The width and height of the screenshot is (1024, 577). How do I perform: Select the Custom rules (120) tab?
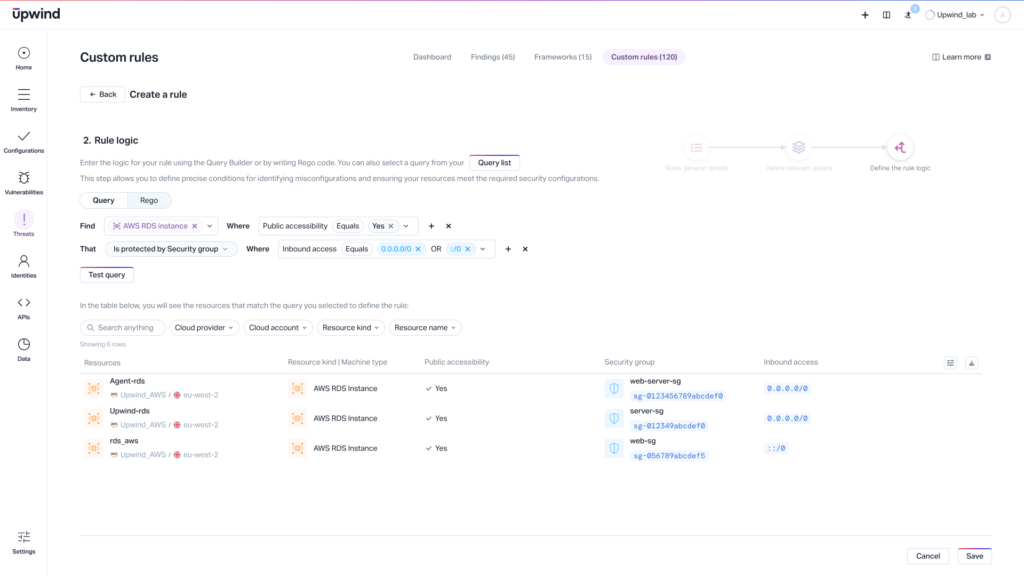click(644, 57)
